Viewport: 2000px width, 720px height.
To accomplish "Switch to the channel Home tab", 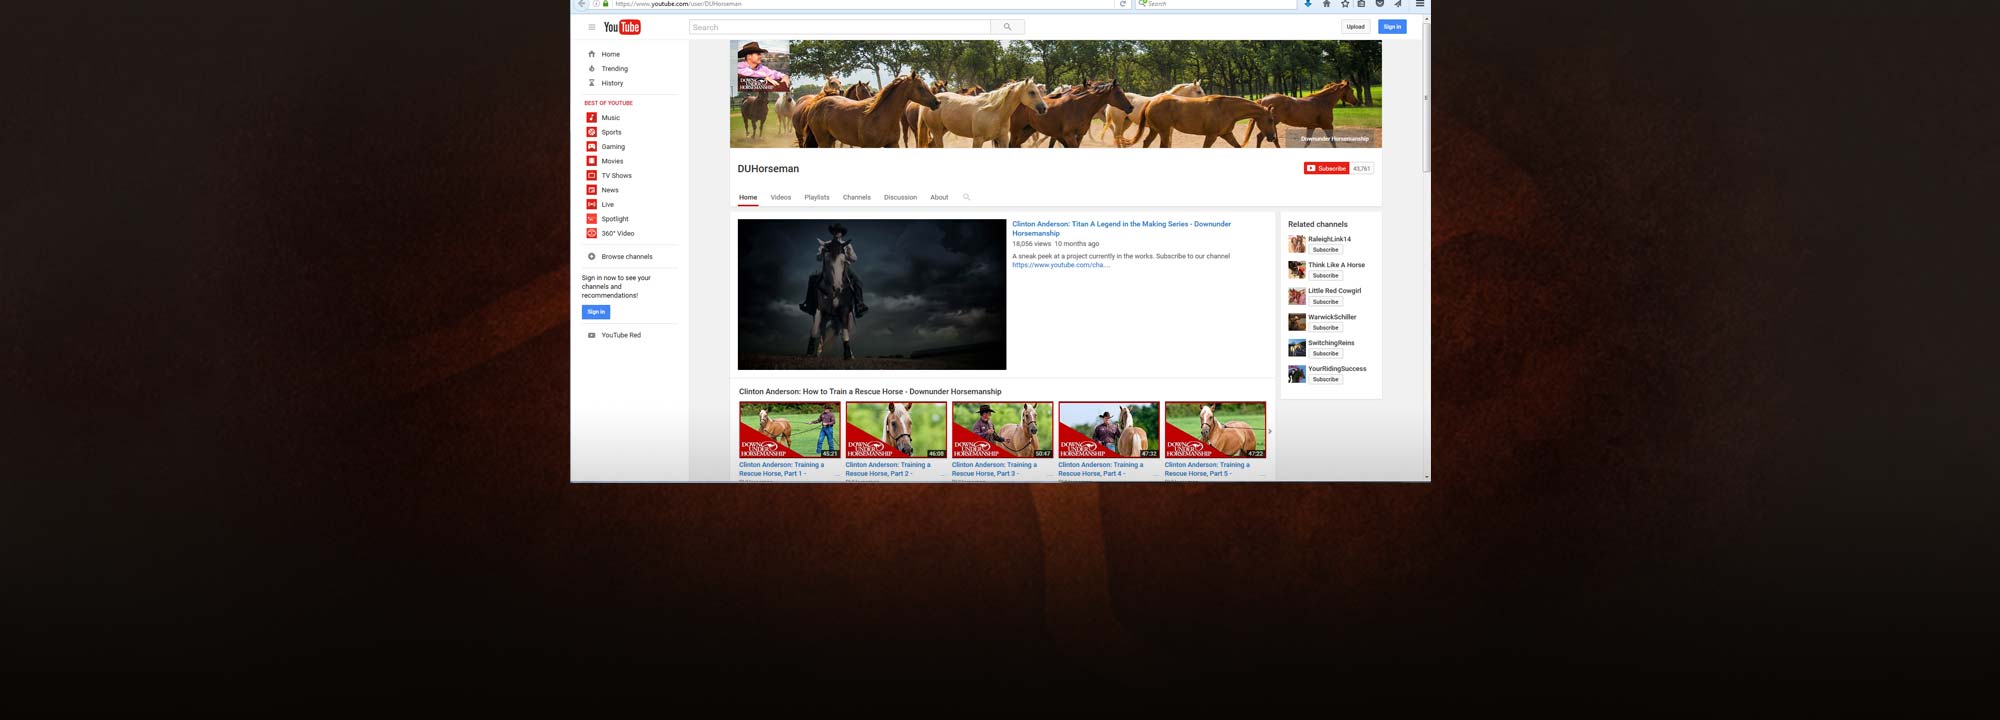I will (x=748, y=197).
